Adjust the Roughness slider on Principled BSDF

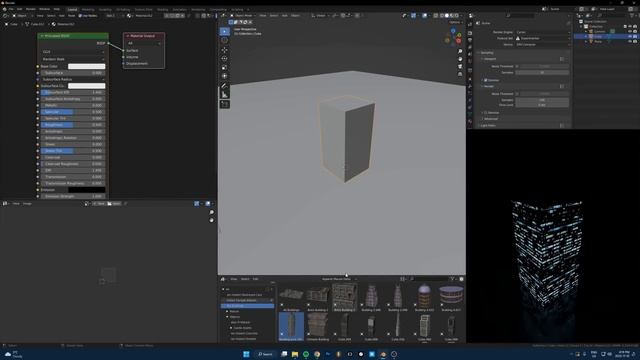tap(73, 124)
